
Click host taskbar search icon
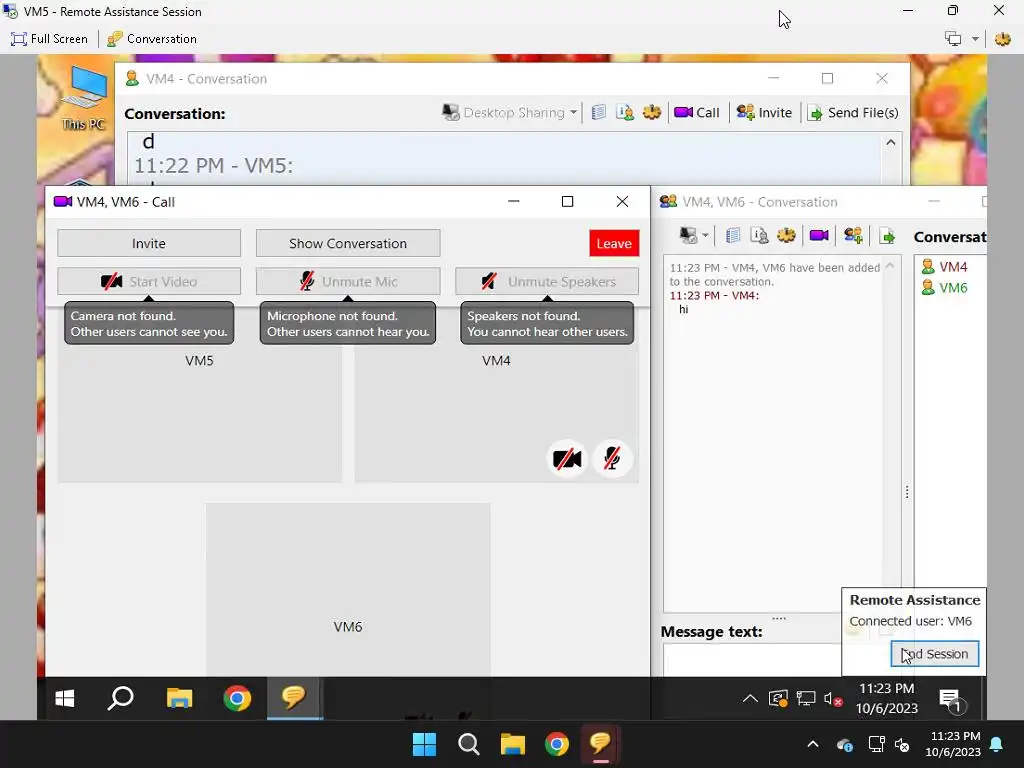(469, 744)
